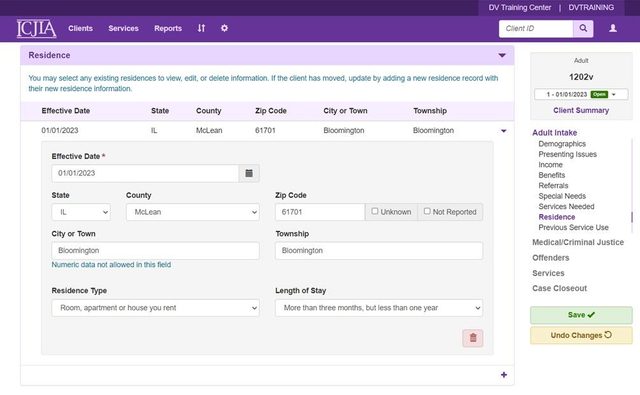The width and height of the screenshot is (640, 395).
Task: Open the Client Summary link
Action: 581,111
